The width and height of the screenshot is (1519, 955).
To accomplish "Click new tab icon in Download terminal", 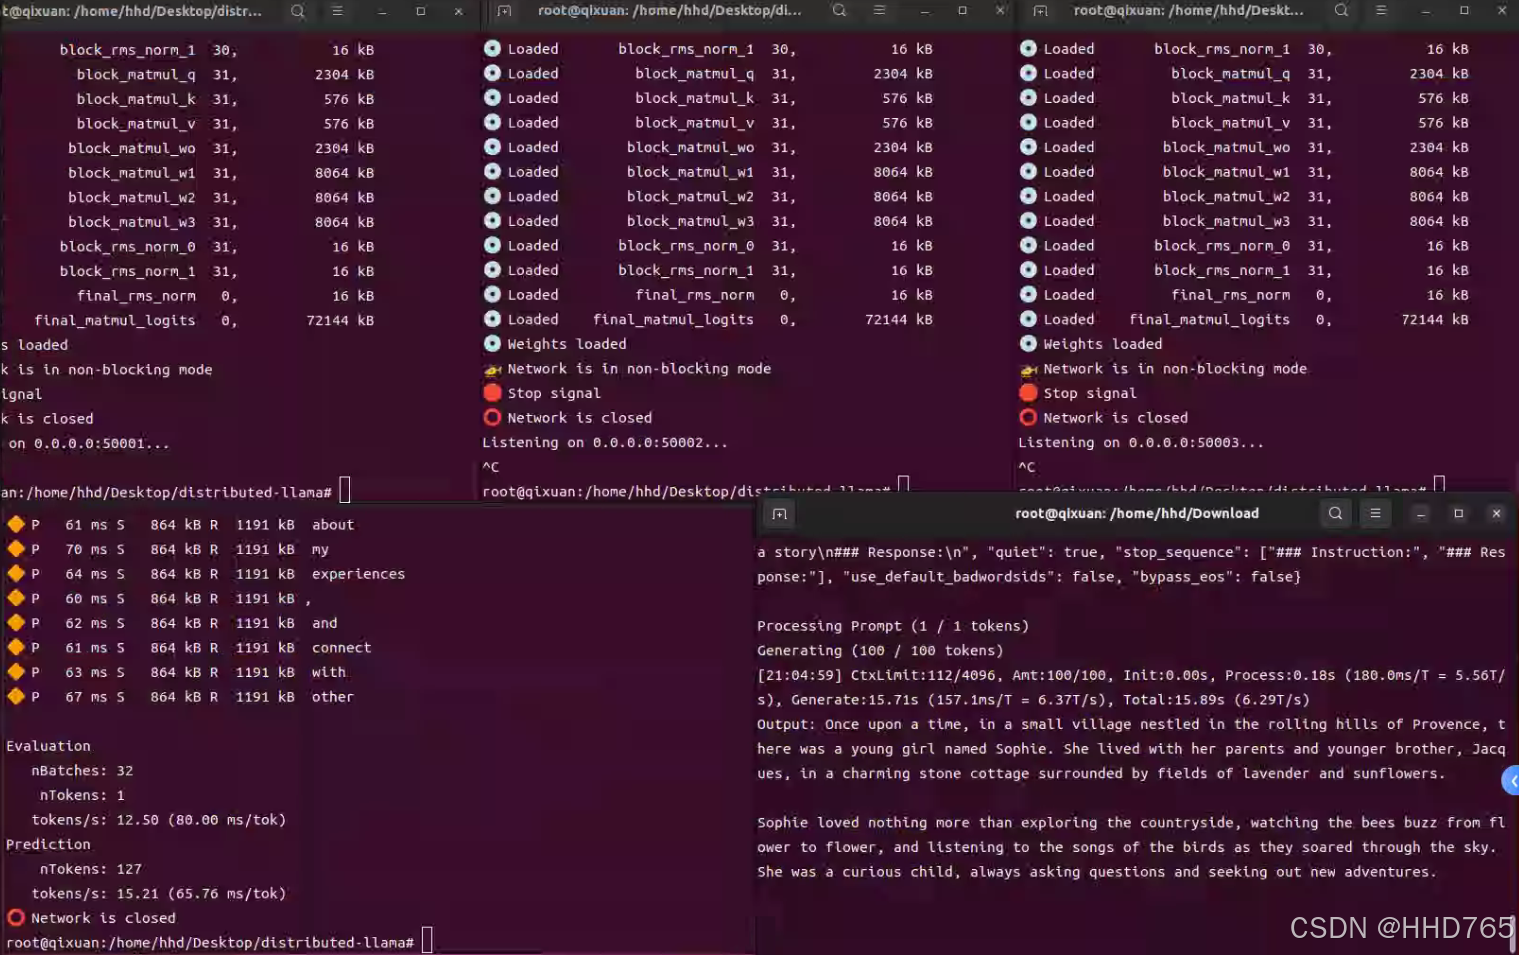I will click(x=780, y=514).
